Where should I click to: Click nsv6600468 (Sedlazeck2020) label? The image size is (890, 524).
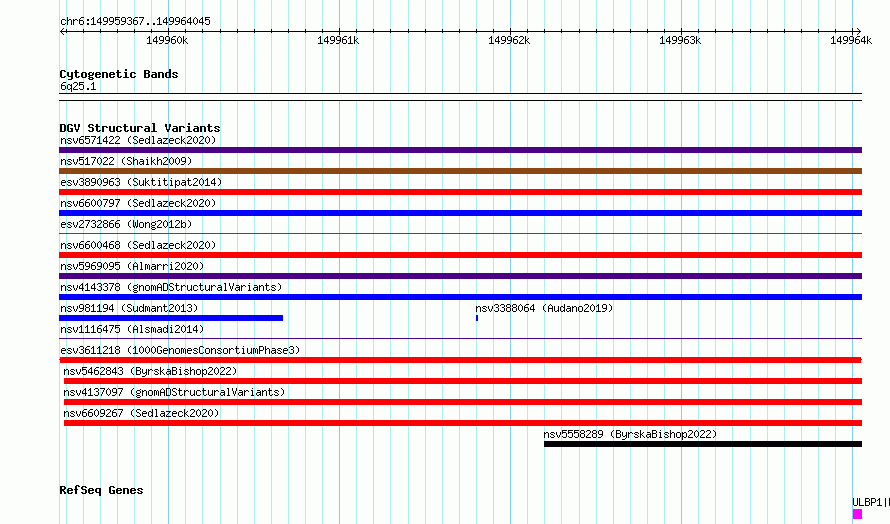pos(138,245)
